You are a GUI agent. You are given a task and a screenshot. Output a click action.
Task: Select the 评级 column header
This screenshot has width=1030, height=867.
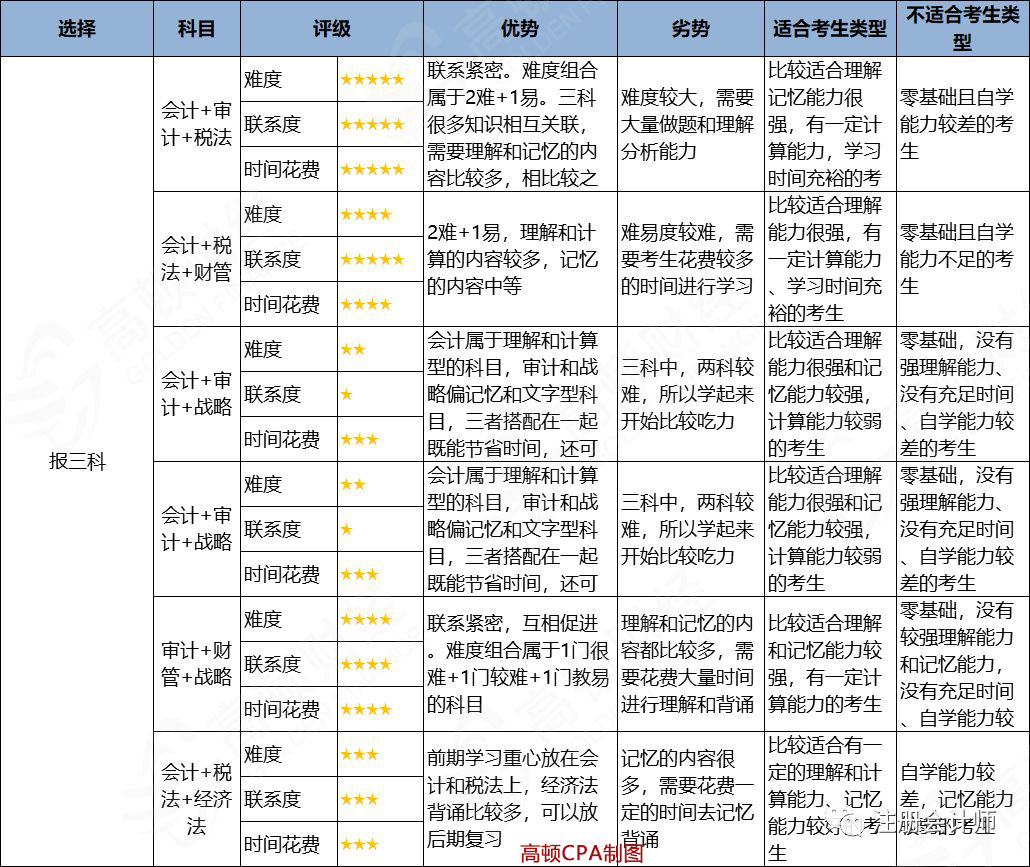pyautogui.click(x=331, y=29)
